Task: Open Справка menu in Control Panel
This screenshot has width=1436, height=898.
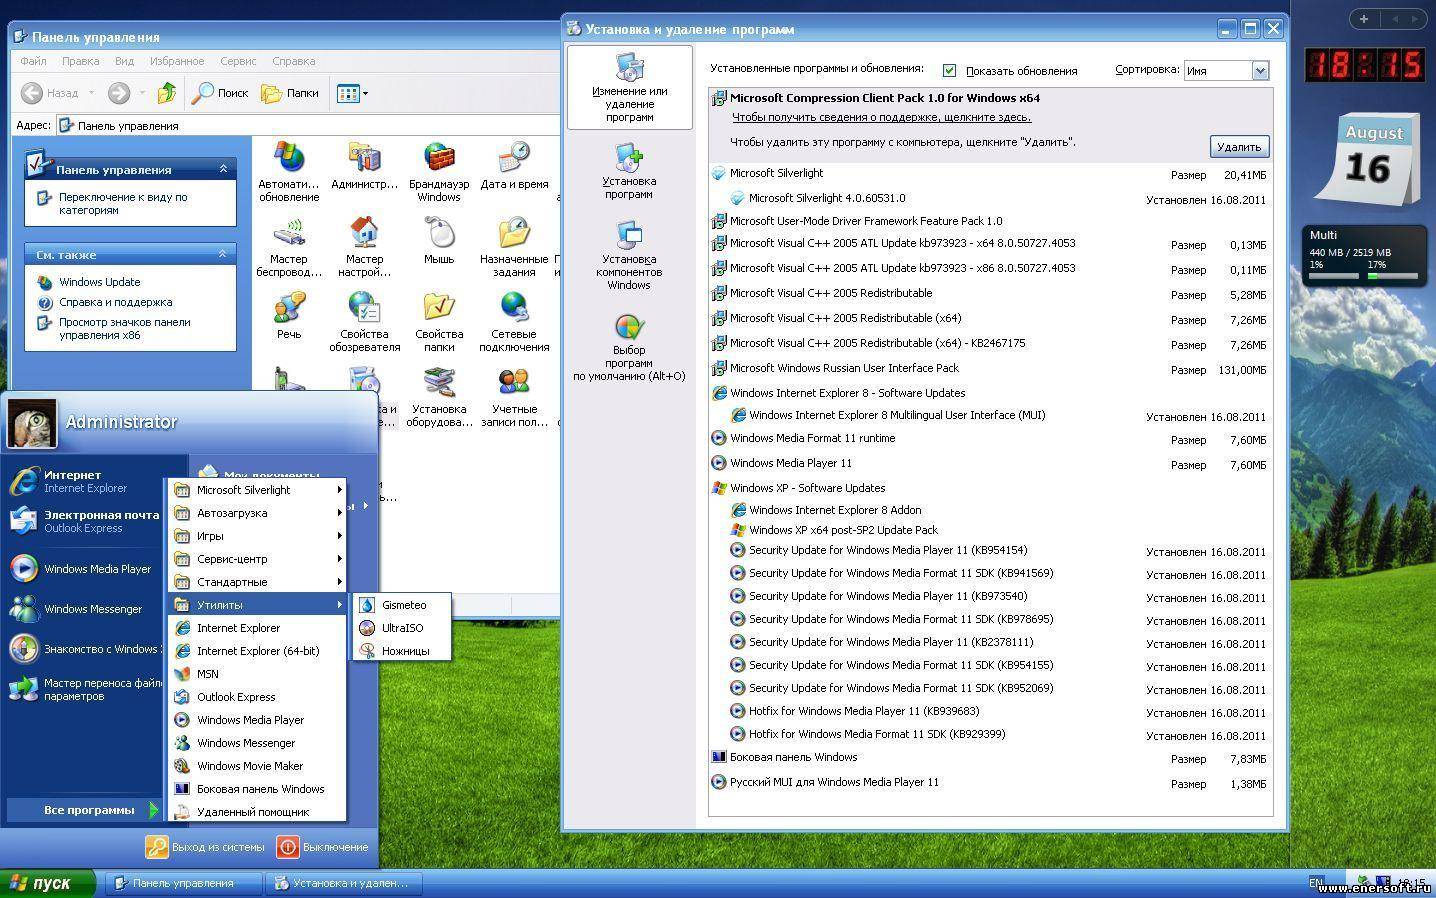Action: (x=293, y=61)
